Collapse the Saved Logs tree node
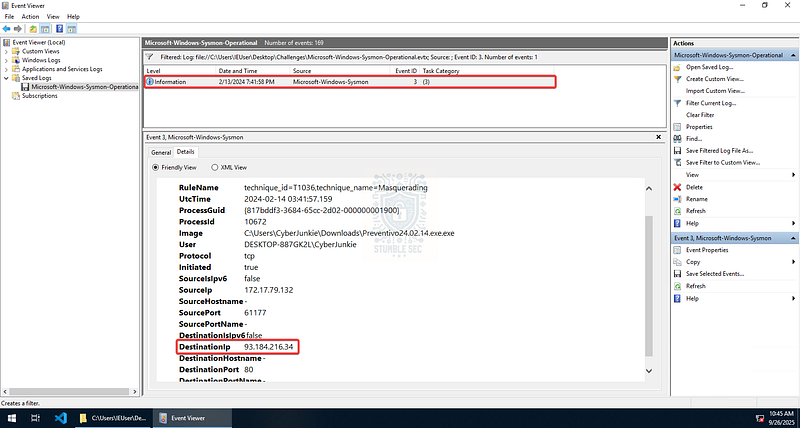Image resolution: width=800 pixels, height=428 pixels. click(6, 78)
